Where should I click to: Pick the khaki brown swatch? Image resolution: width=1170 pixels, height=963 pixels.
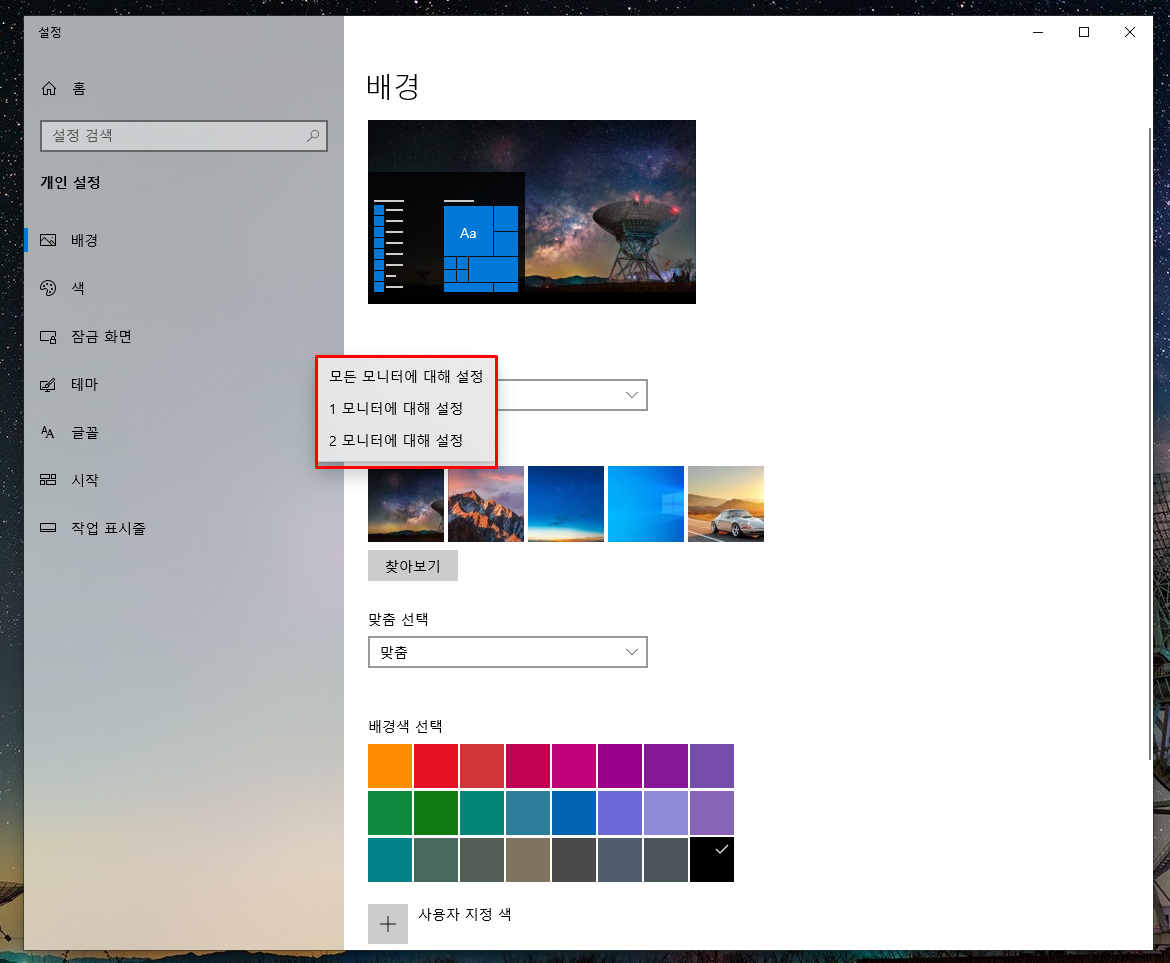click(528, 859)
